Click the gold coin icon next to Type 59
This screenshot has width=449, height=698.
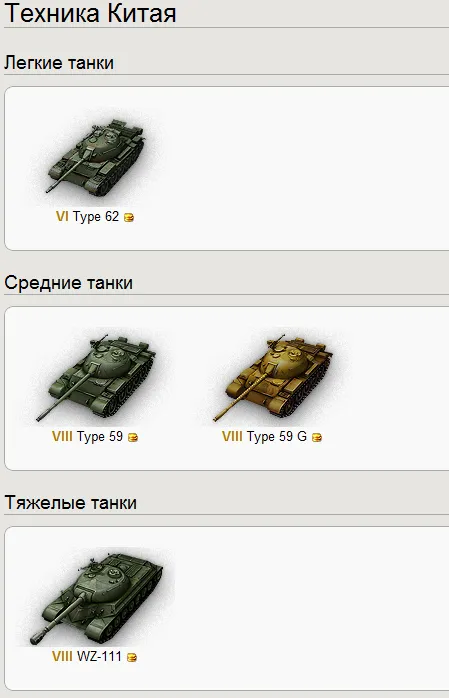pyautogui.click(x=133, y=438)
